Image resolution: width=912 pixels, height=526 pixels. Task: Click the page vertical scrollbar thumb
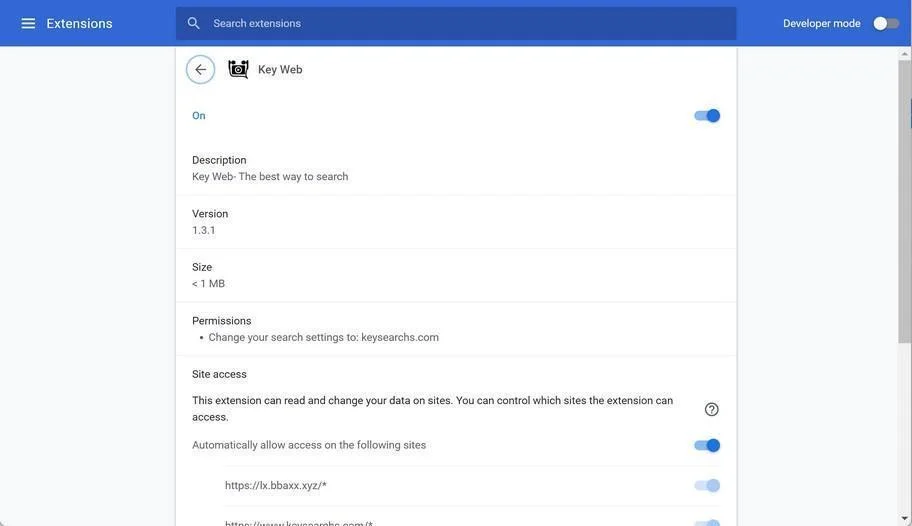(x=904, y=201)
